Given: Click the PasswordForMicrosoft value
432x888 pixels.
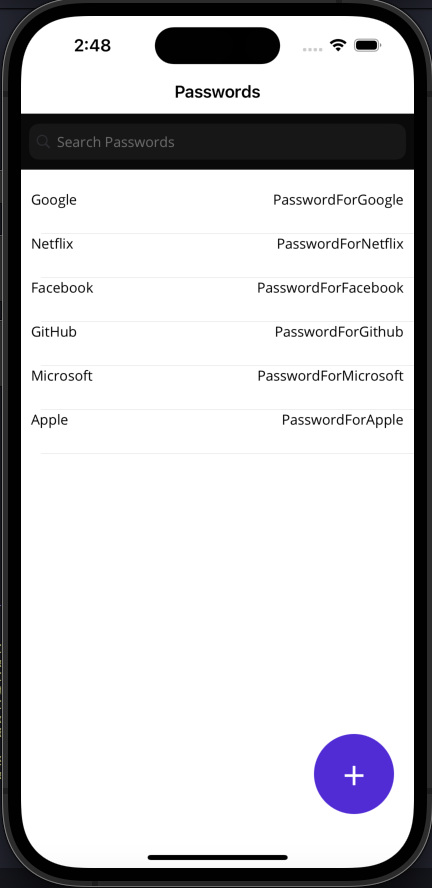Looking at the screenshot, I should (331, 376).
